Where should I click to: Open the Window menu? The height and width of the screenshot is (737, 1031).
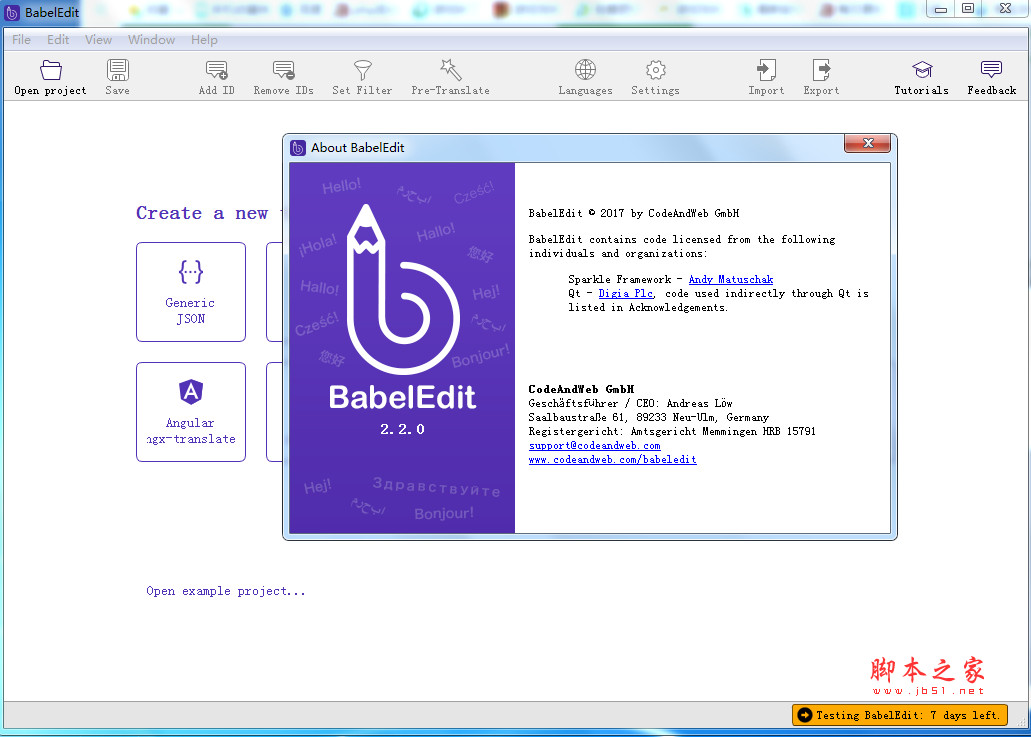[x=151, y=40]
